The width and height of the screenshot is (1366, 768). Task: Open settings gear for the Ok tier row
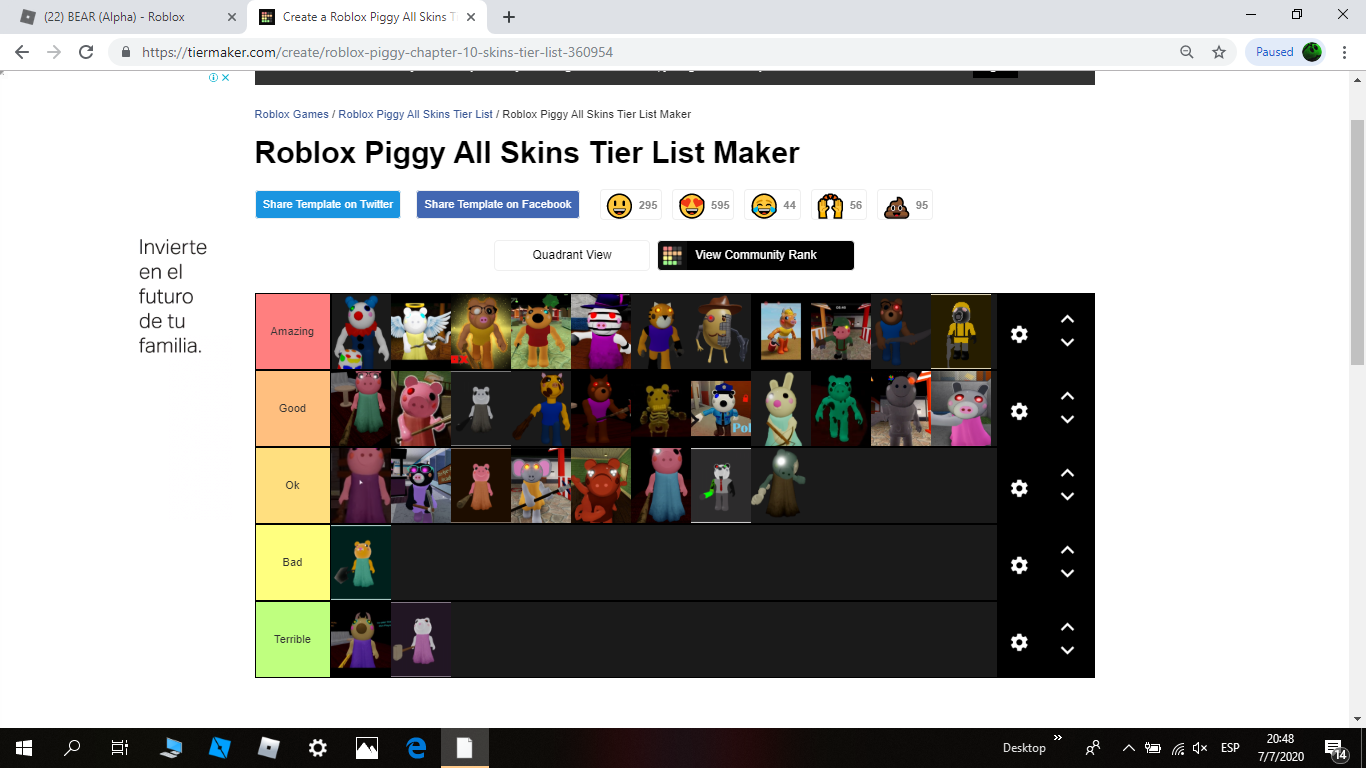pos(1019,488)
